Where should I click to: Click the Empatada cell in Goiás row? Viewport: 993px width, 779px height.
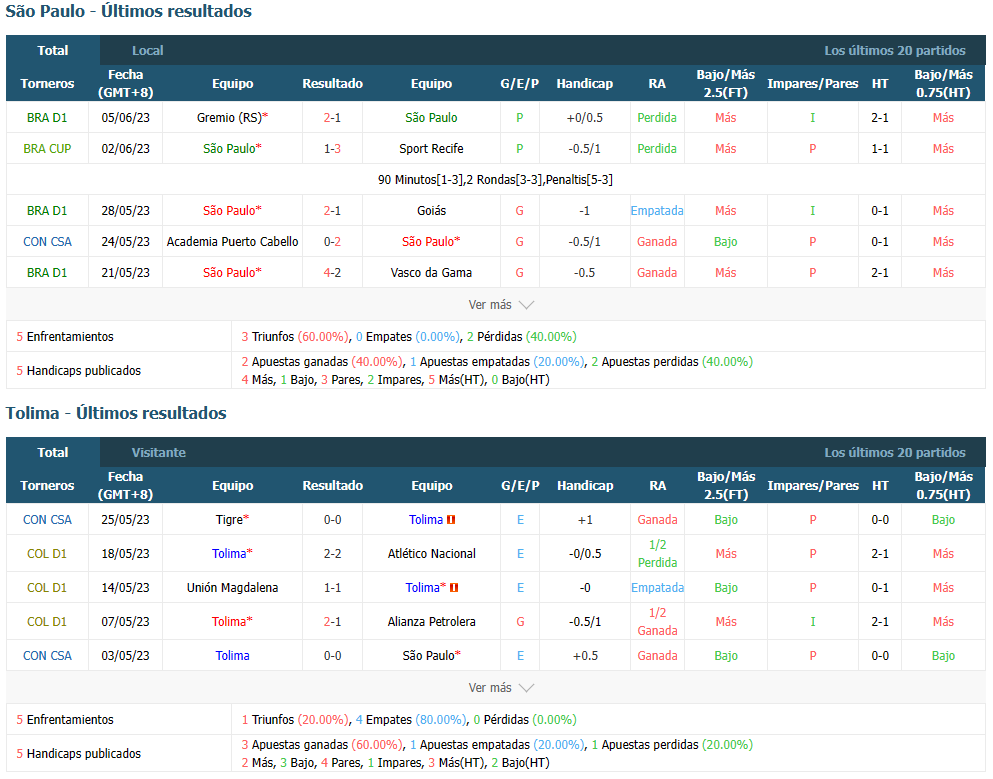[657, 211]
